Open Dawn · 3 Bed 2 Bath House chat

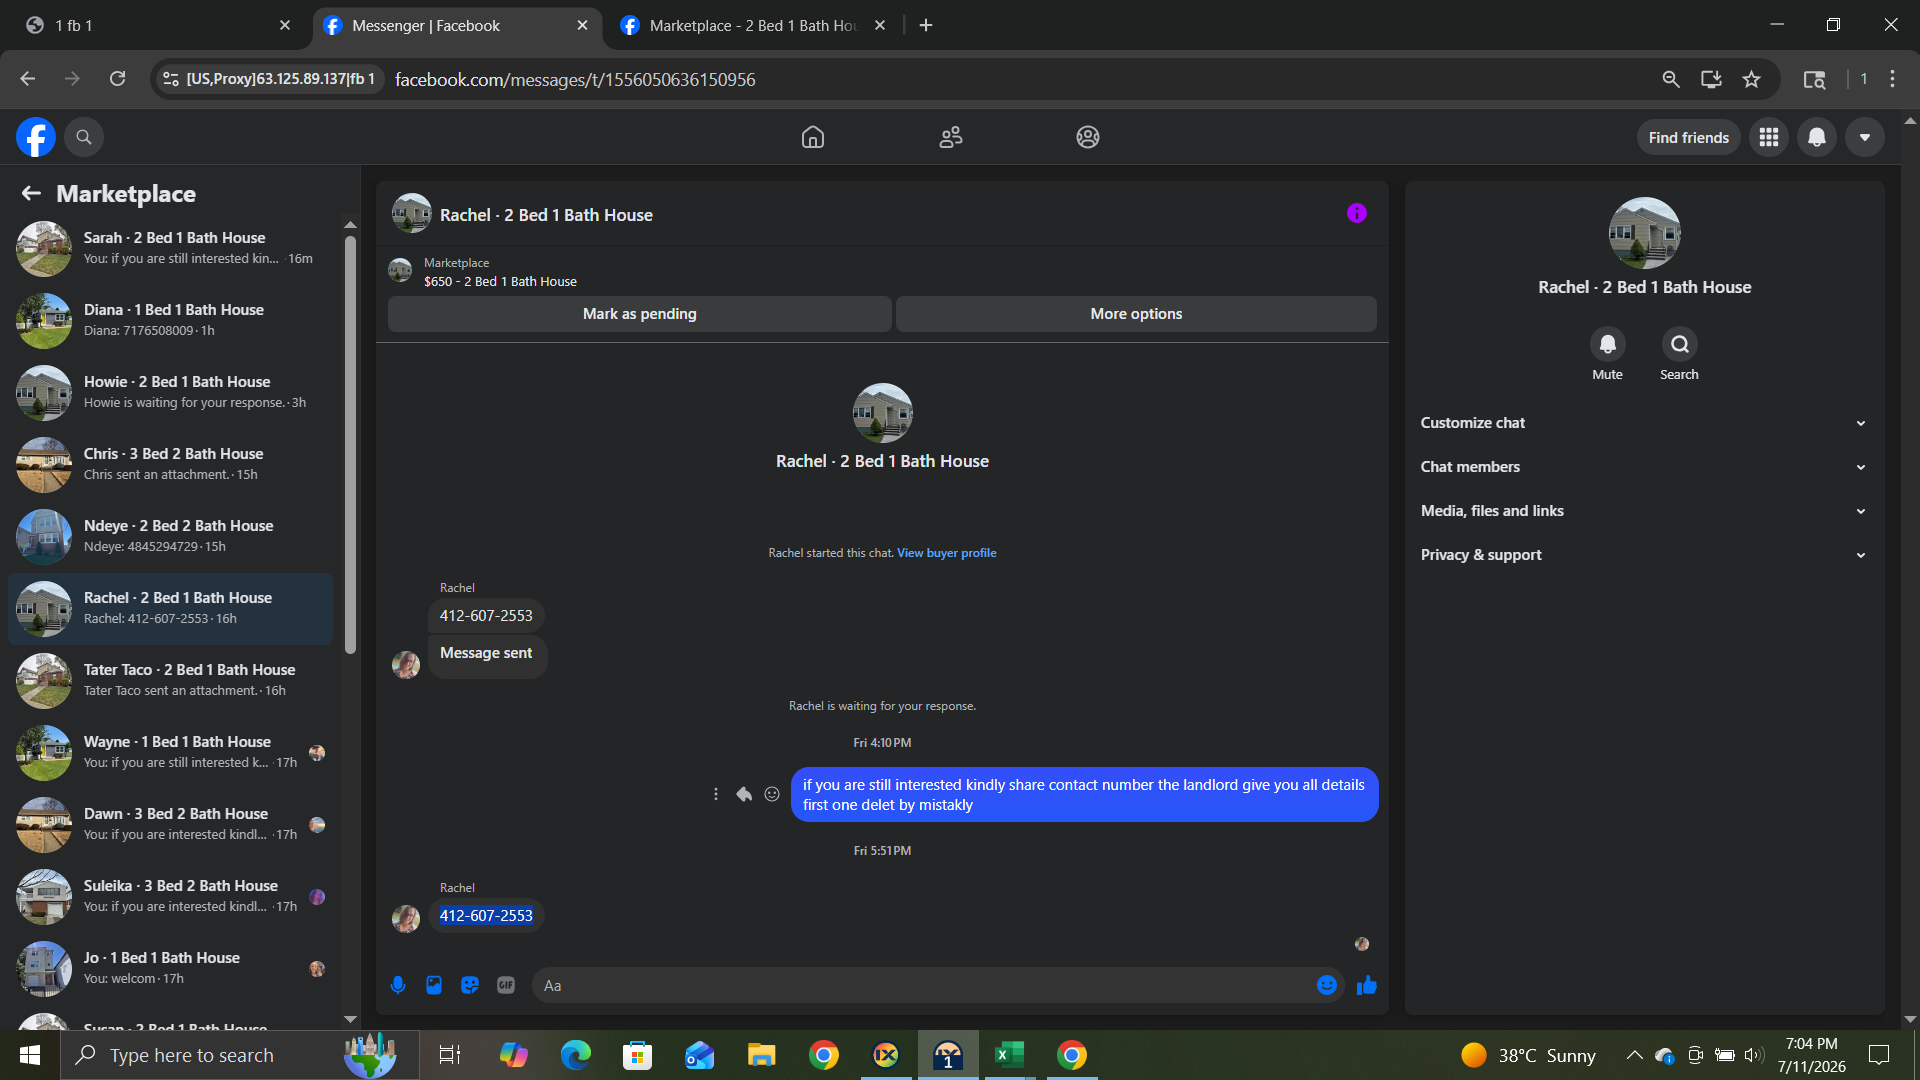coord(170,824)
